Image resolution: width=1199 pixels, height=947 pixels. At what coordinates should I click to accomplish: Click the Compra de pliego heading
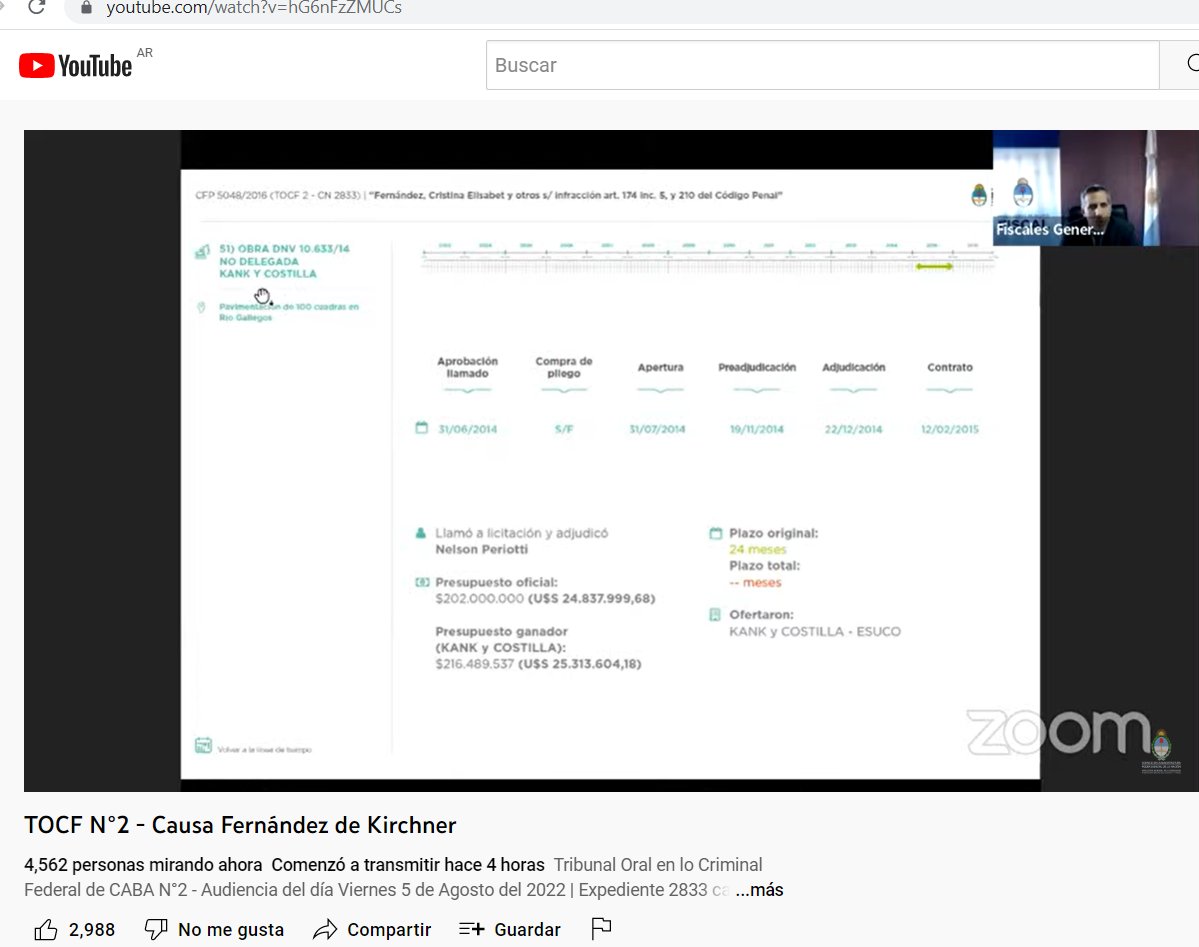(x=564, y=367)
